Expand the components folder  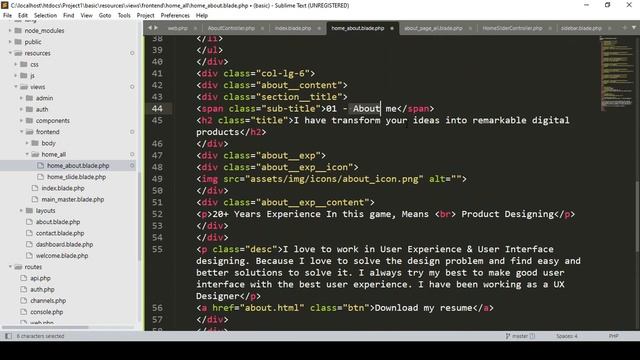[22, 120]
